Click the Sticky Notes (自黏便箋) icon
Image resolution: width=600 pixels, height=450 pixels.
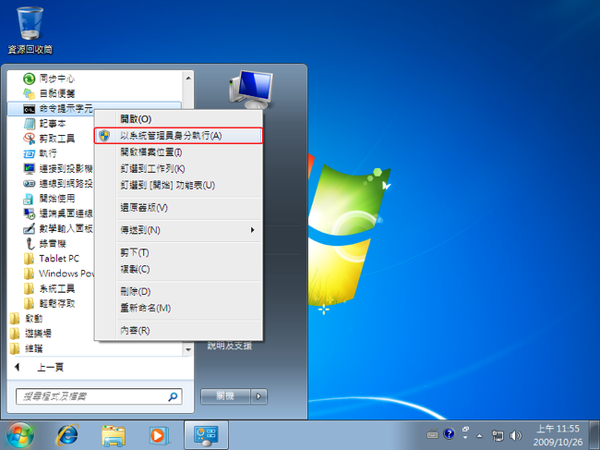click(x=29, y=93)
